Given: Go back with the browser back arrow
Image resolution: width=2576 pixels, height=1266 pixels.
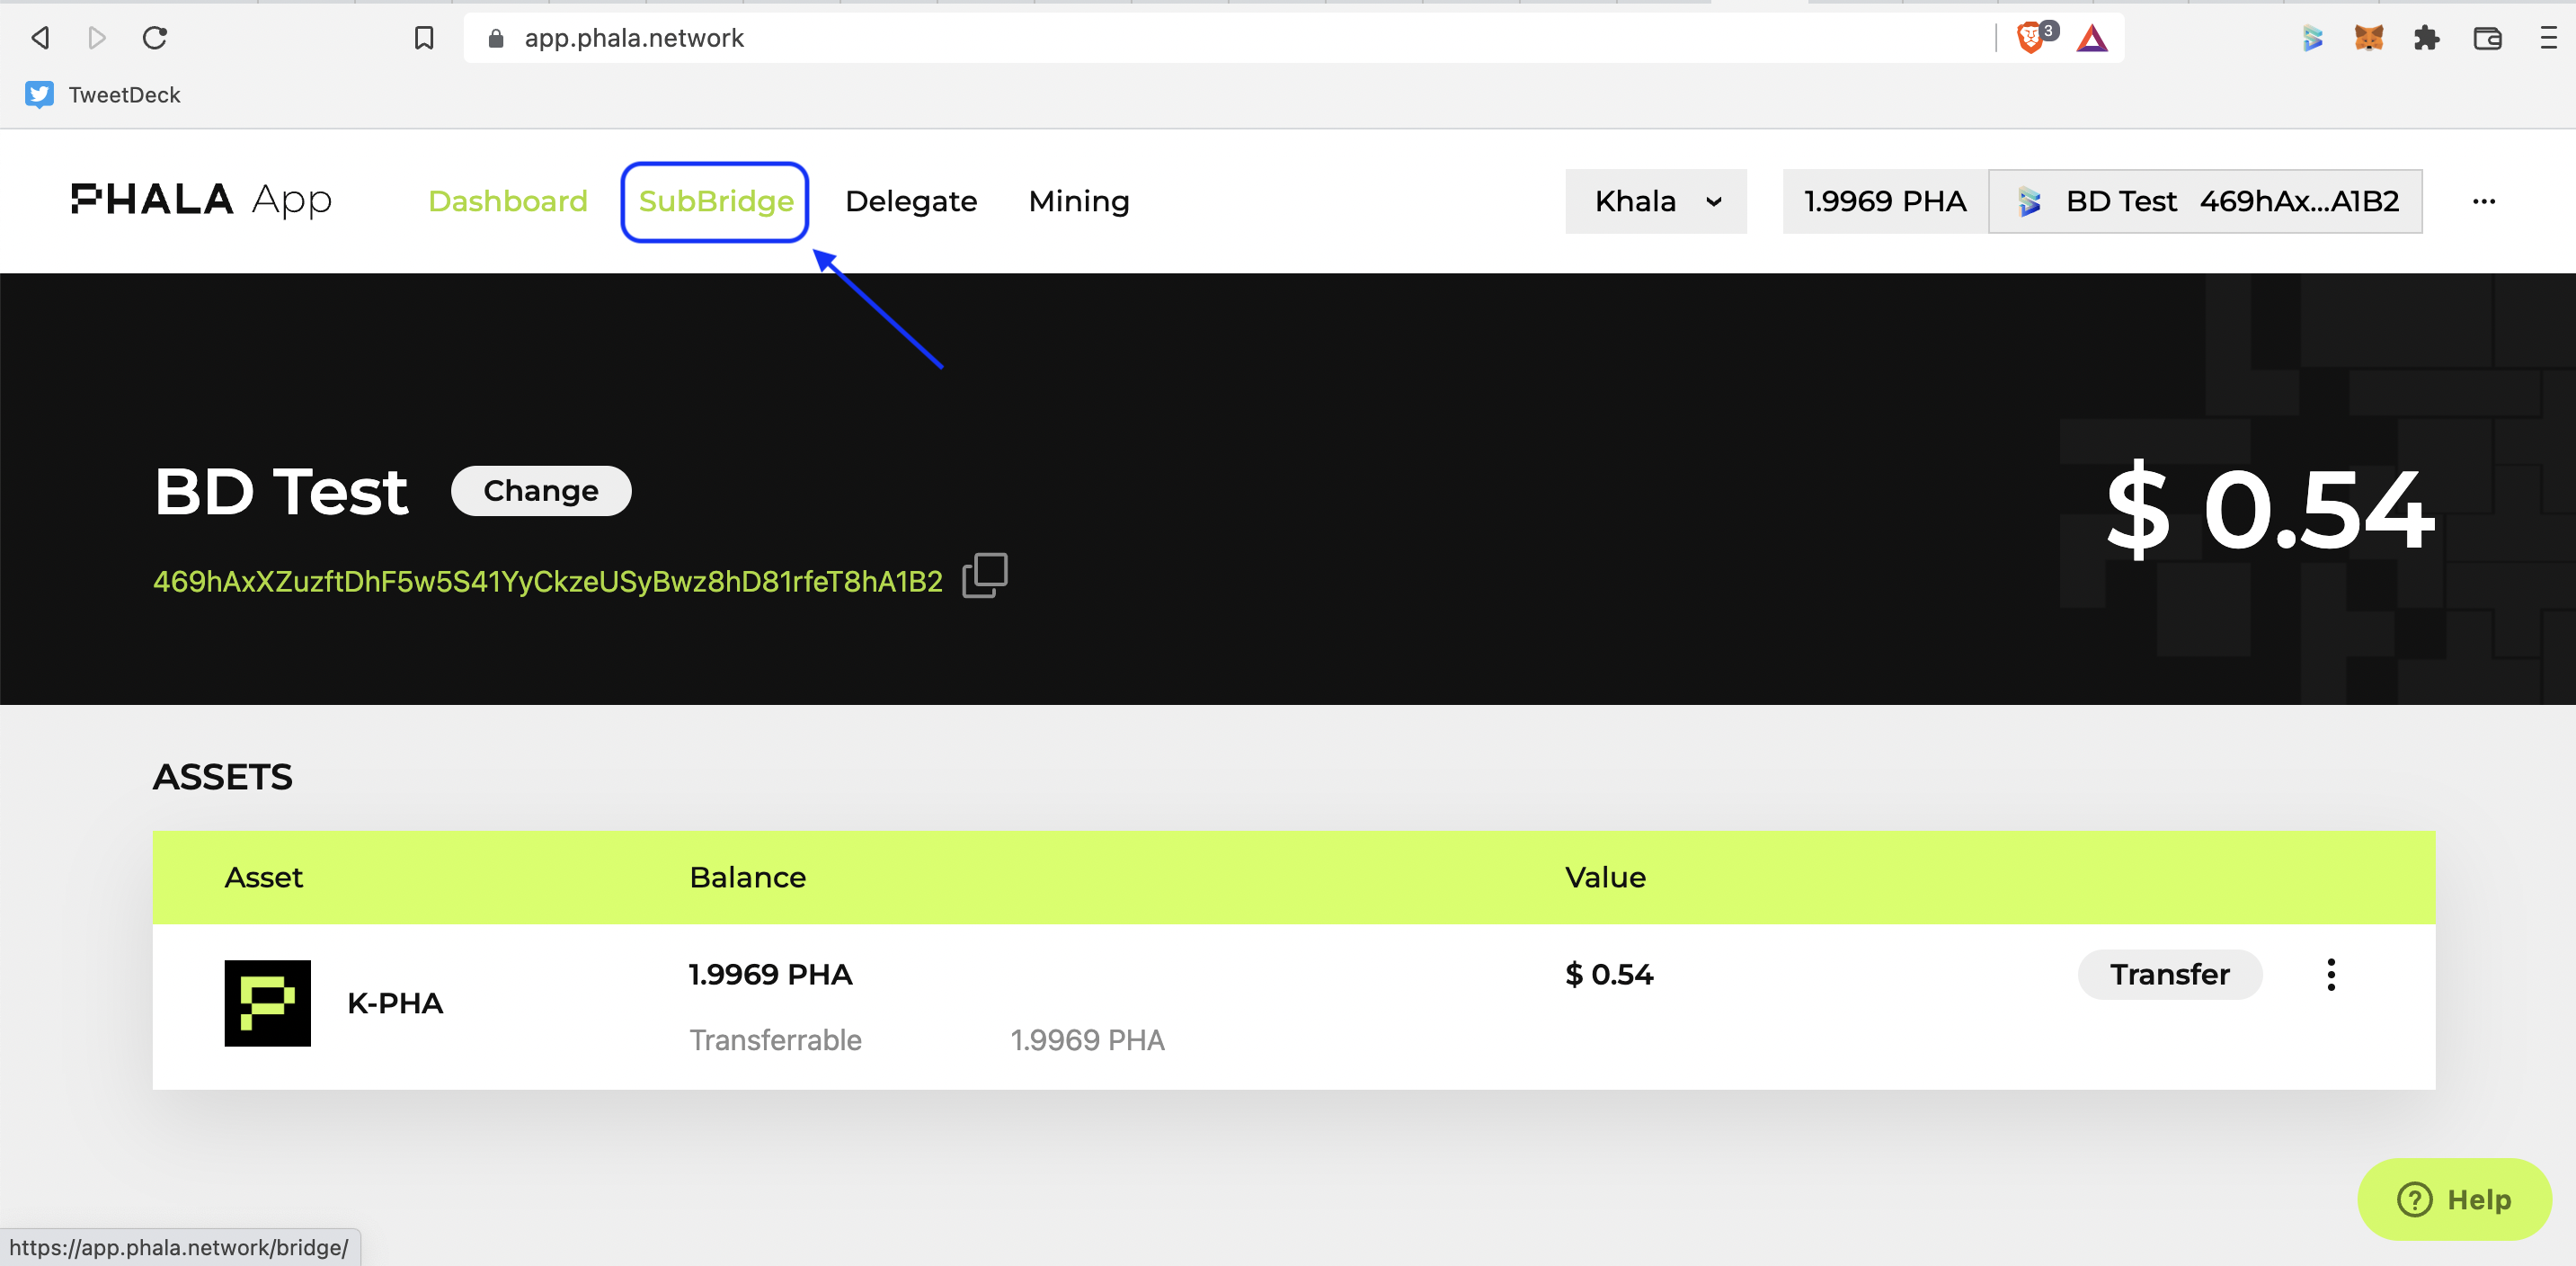Looking at the screenshot, I should coord(40,38).
